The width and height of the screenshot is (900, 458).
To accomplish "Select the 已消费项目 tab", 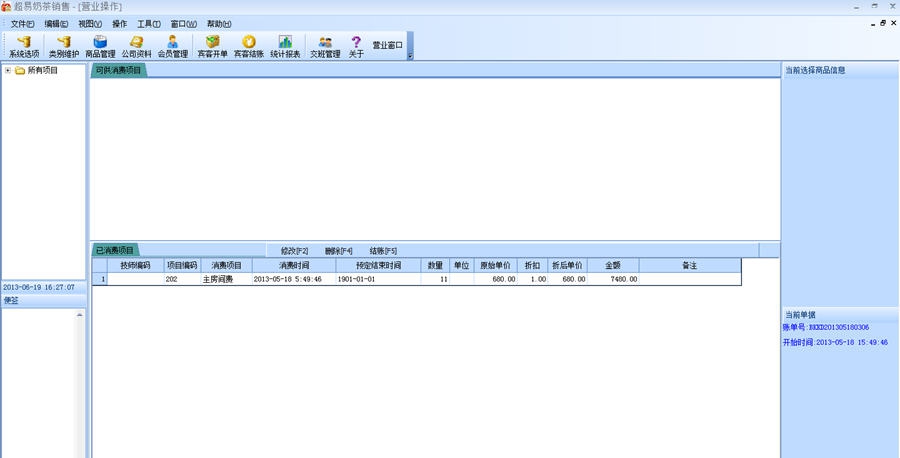I will coord(115,250).
